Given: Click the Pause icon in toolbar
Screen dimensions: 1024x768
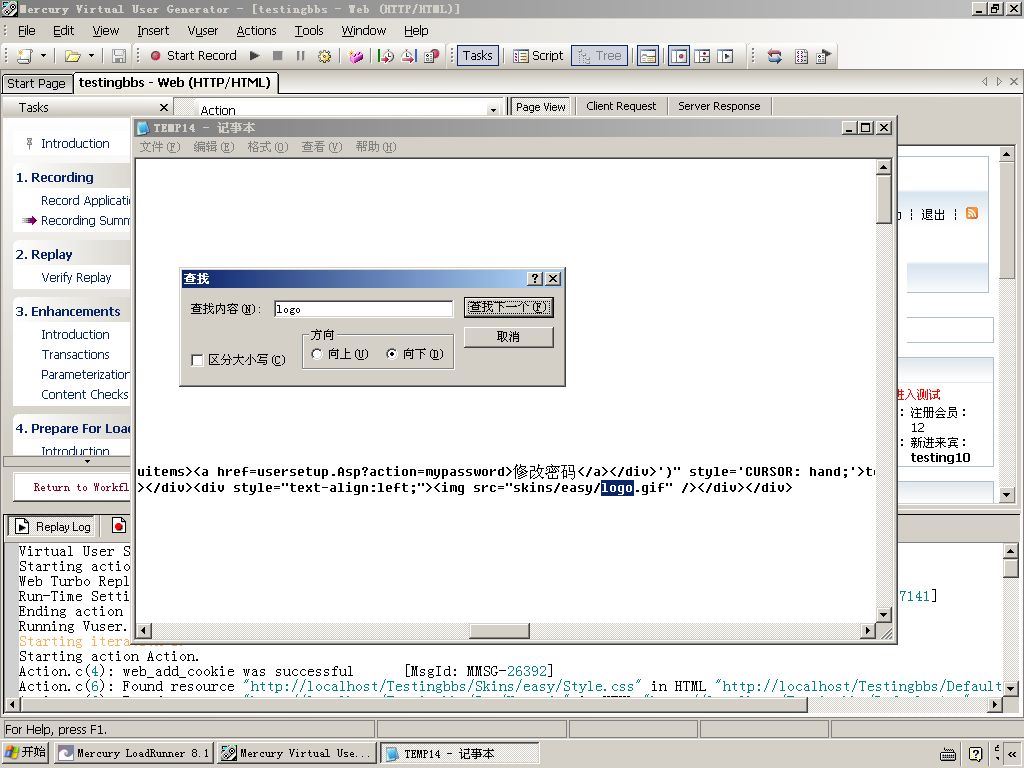Looking at the screenshot, I should click(300, 56).
